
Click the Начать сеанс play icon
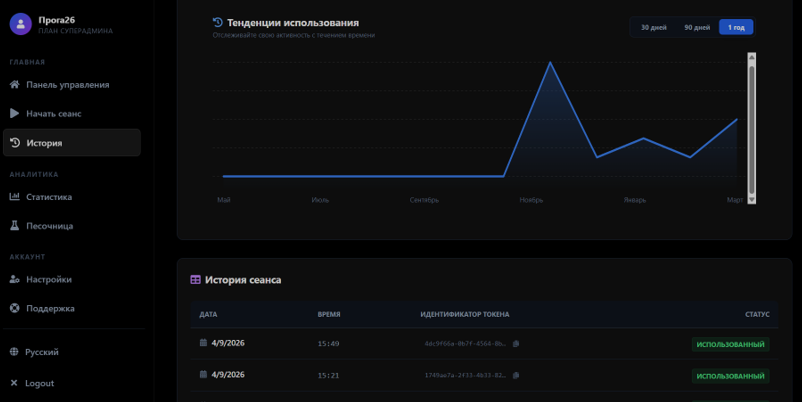[14, 114]
